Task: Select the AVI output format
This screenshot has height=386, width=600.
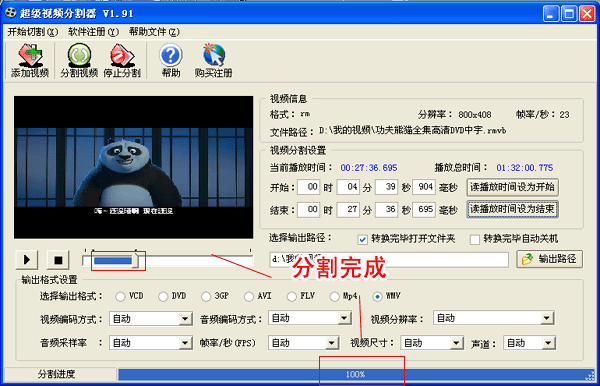Action: point(249,296)
